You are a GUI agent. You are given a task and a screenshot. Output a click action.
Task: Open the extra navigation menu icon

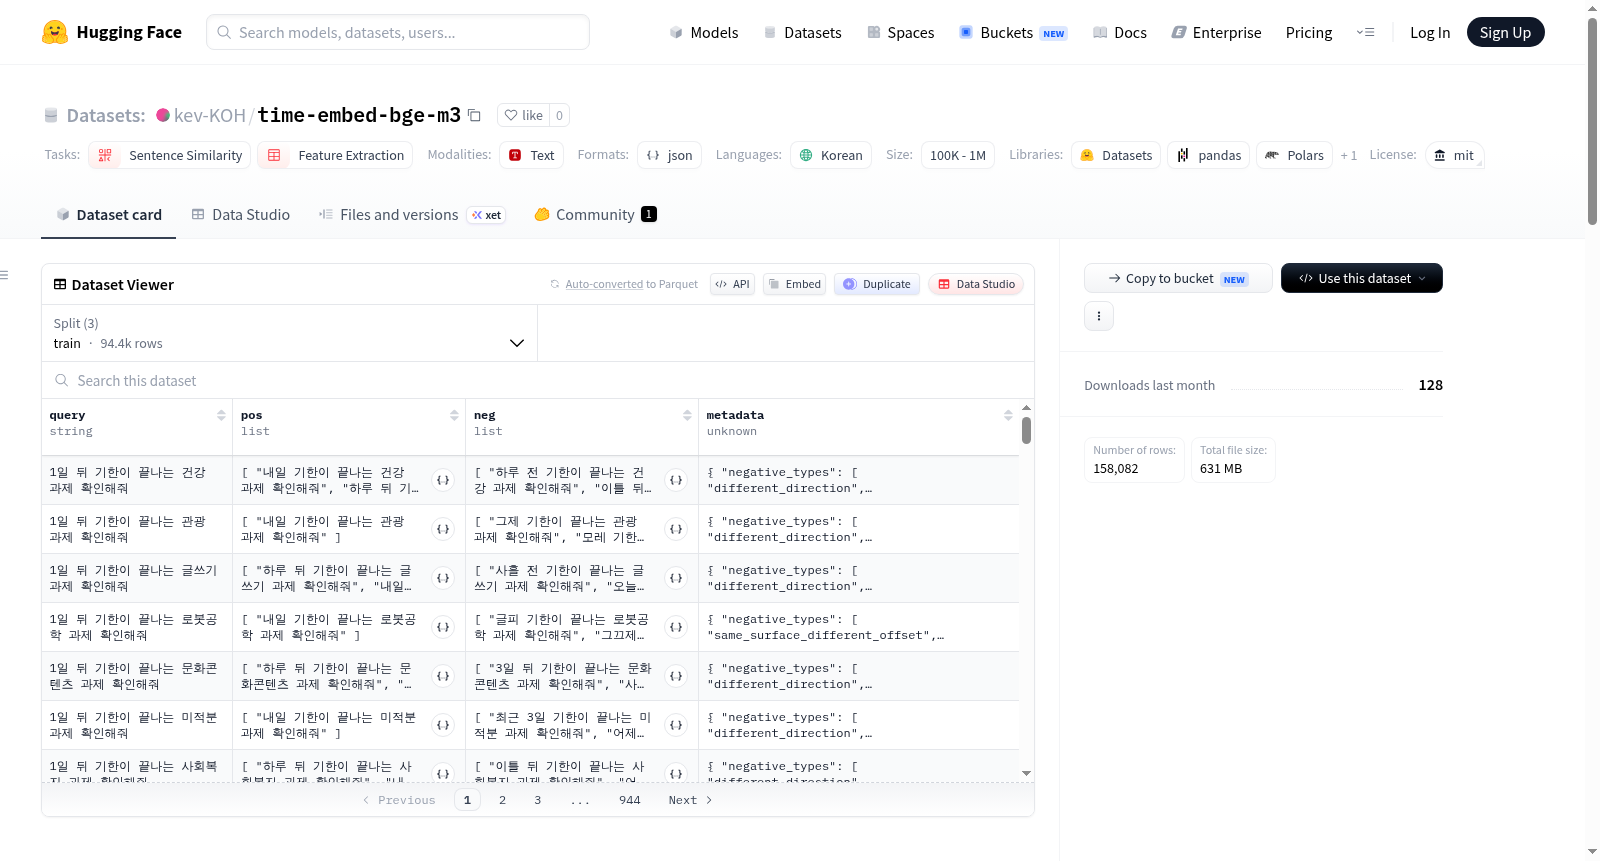pyautogui.click(x=1365, y=32)
